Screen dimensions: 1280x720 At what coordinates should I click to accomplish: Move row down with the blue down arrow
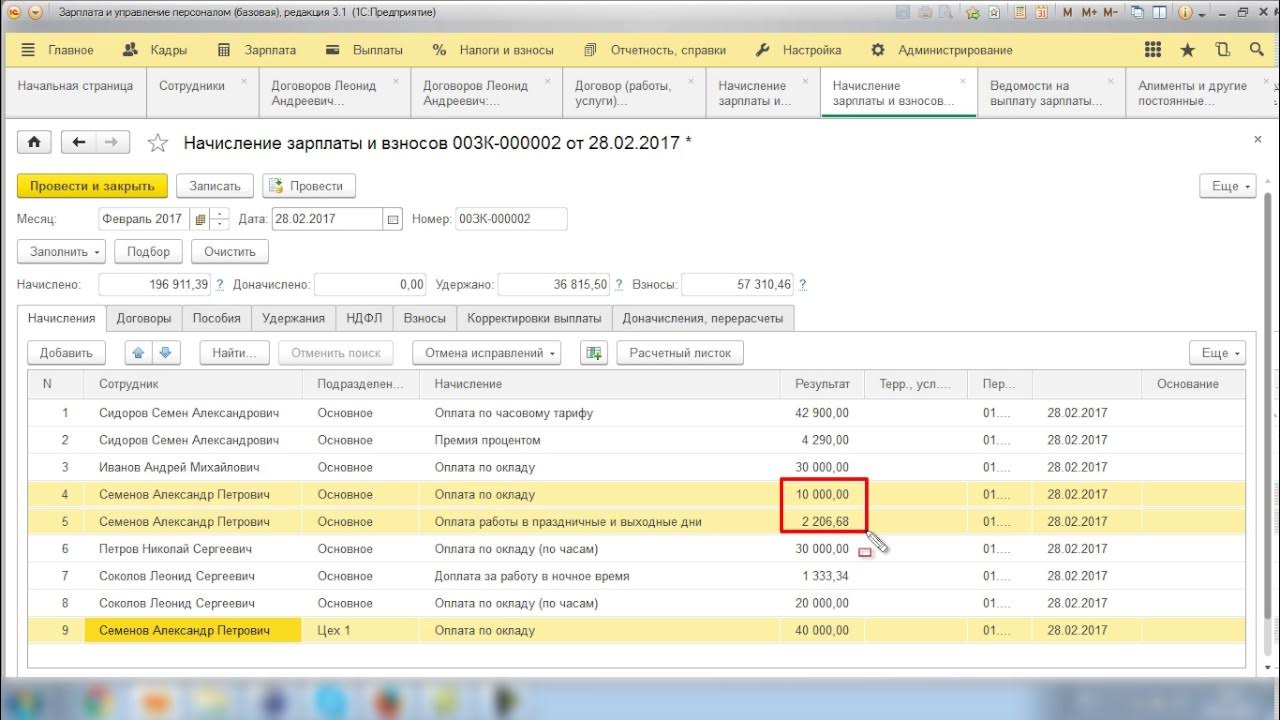166,353
